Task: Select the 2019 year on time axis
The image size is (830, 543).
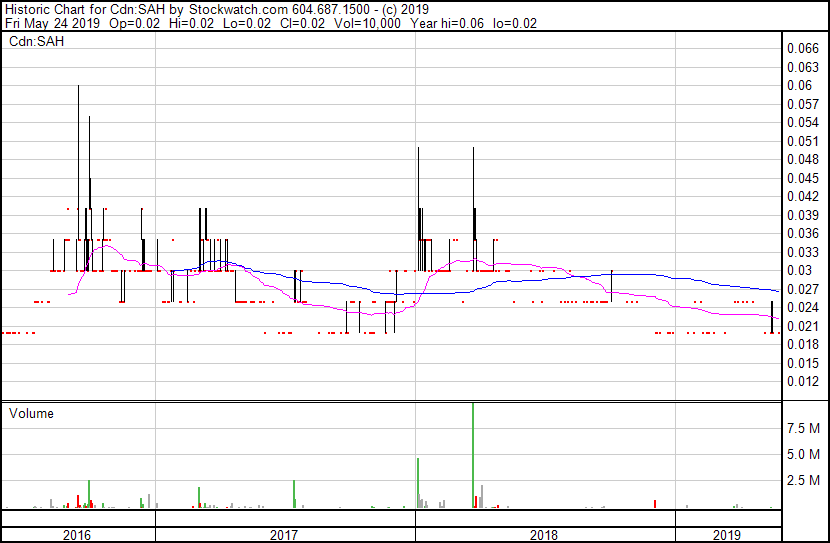Action: tap(726, 535)
